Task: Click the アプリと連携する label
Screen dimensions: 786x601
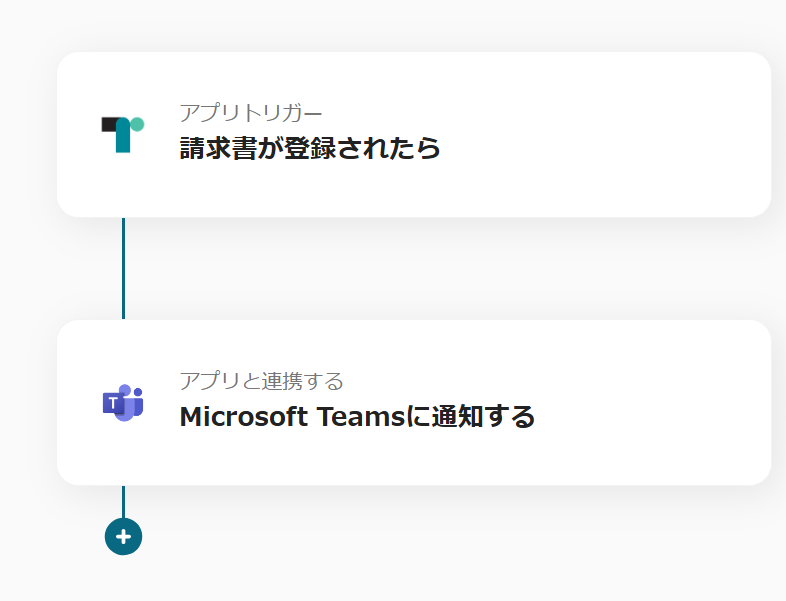Action: click(x=261, y=381)
